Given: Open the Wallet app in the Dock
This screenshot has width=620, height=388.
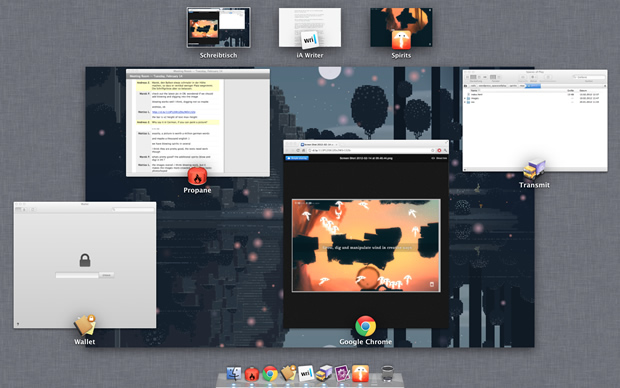Looking at the screenshot, I should click(x=289, y=373).
